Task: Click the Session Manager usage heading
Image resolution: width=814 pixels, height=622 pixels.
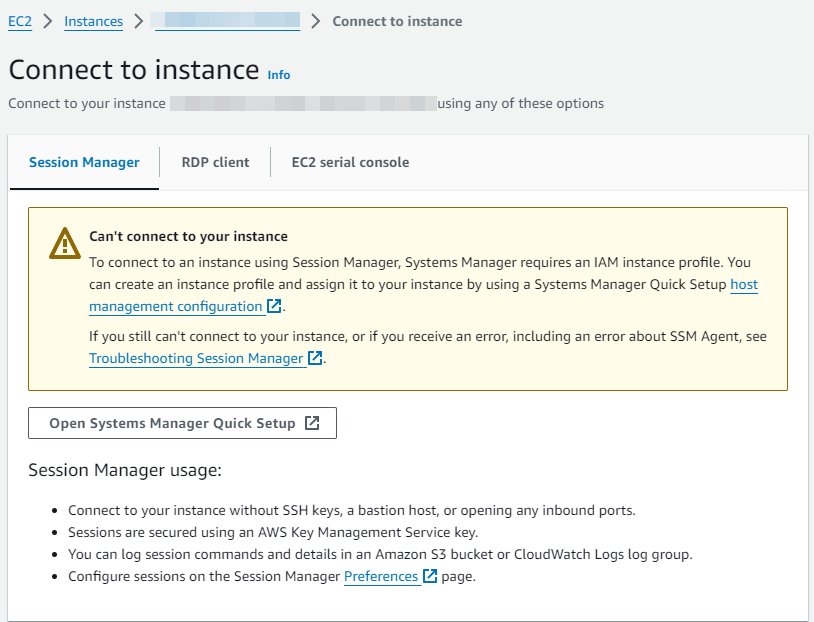Action: tap(124, 470)
